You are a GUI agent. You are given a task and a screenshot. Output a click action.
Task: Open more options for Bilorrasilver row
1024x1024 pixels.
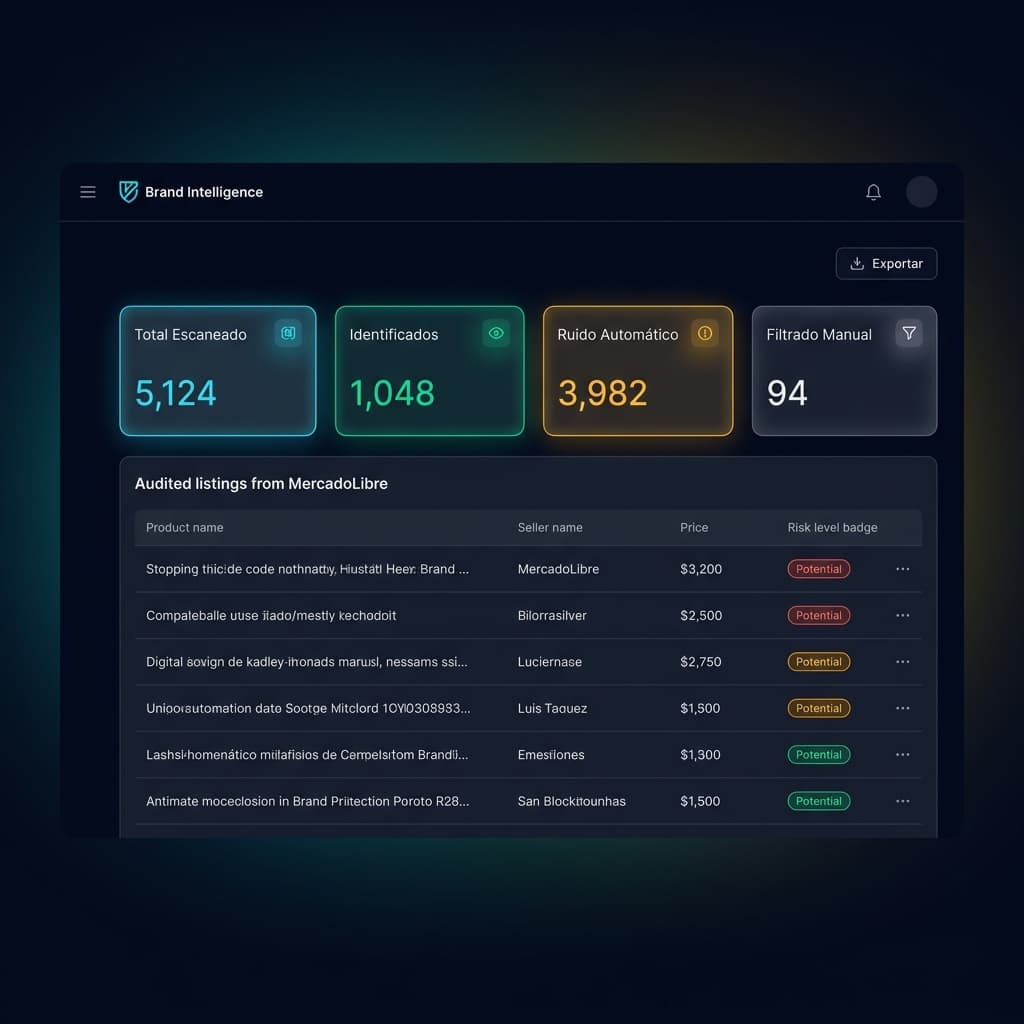pos(903,616)
